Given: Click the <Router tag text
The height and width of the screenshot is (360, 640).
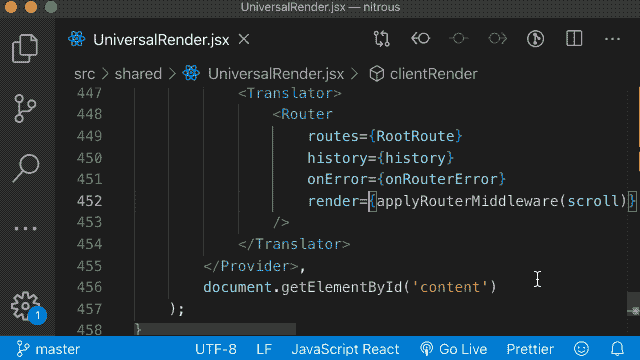Looking at the screenshot, I should point(302,114).
